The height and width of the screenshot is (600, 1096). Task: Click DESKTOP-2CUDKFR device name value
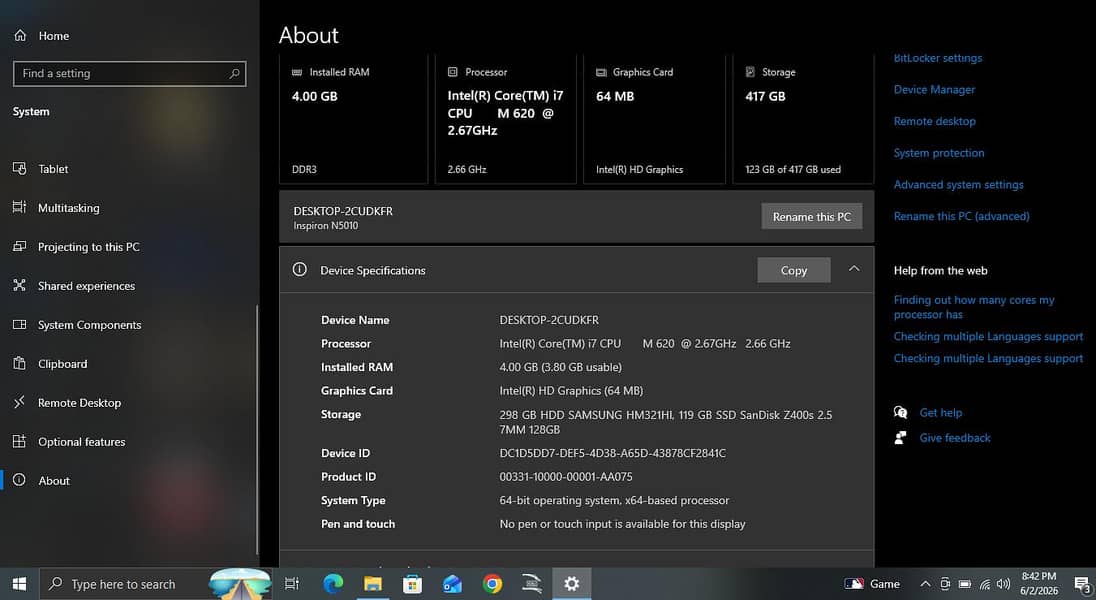pos(549,320)
